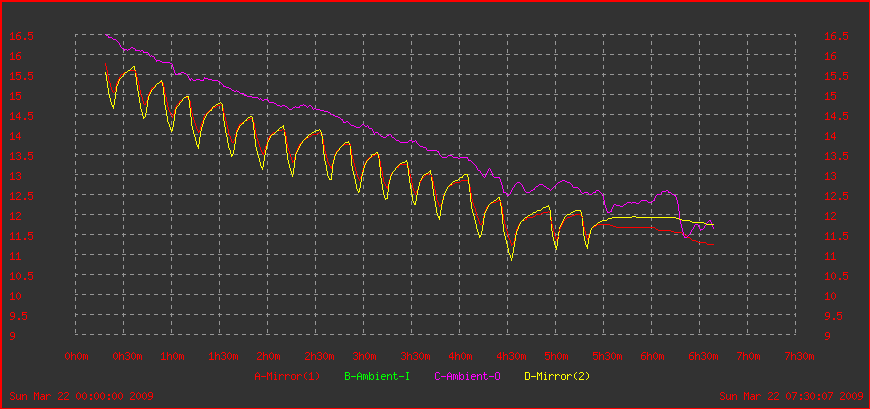Click the 6h30m time axis label

704,356
